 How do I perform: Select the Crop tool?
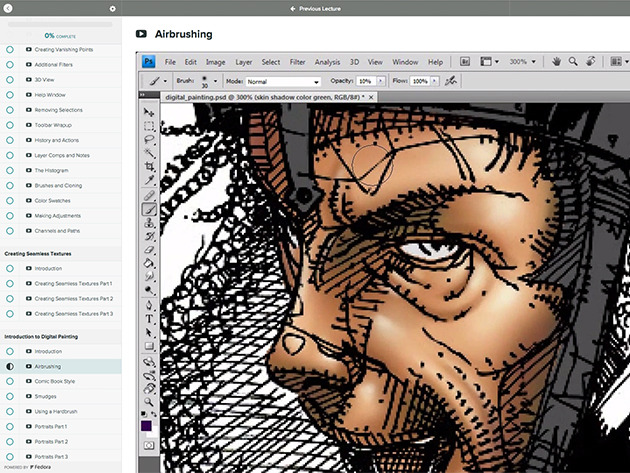tap(149, 166)
